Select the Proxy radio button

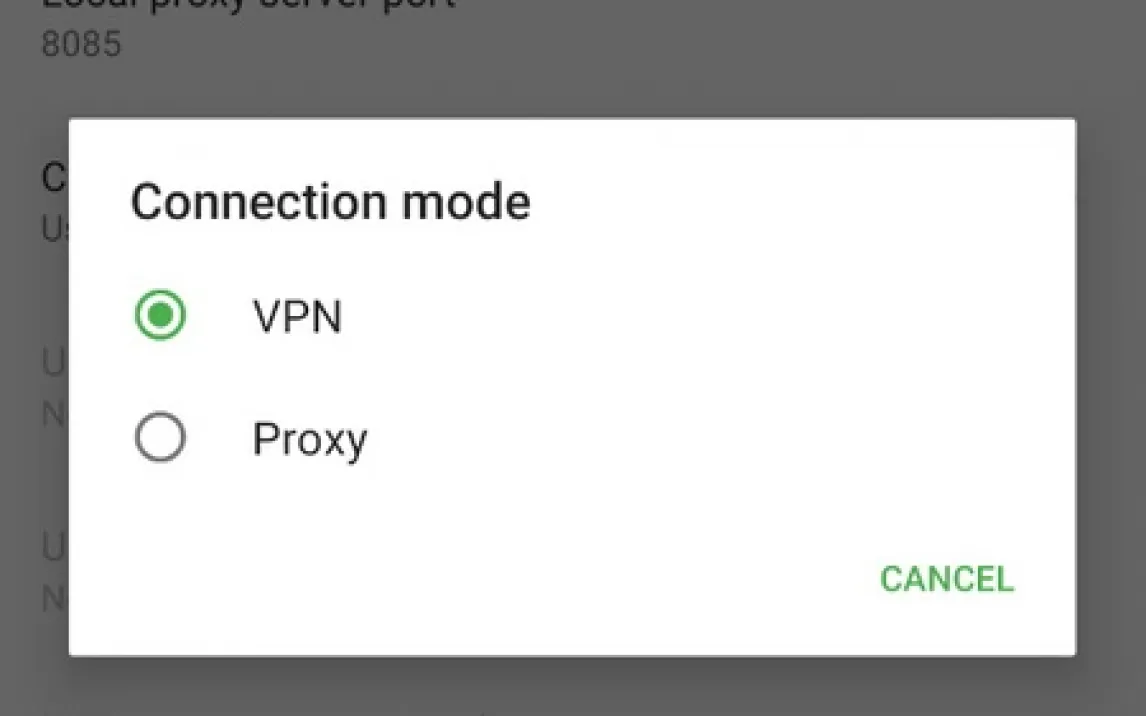click(x=160, y=438)
